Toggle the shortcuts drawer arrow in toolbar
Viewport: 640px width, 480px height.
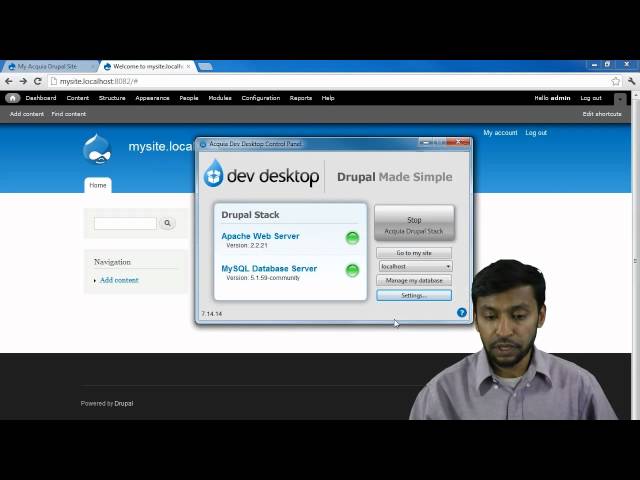coord(620,99)
